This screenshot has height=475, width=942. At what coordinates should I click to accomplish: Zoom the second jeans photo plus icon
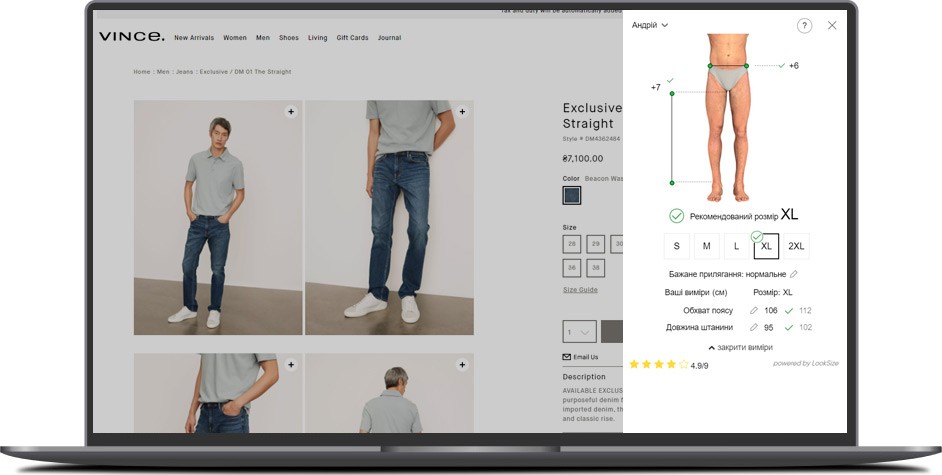tap(462, 112)
